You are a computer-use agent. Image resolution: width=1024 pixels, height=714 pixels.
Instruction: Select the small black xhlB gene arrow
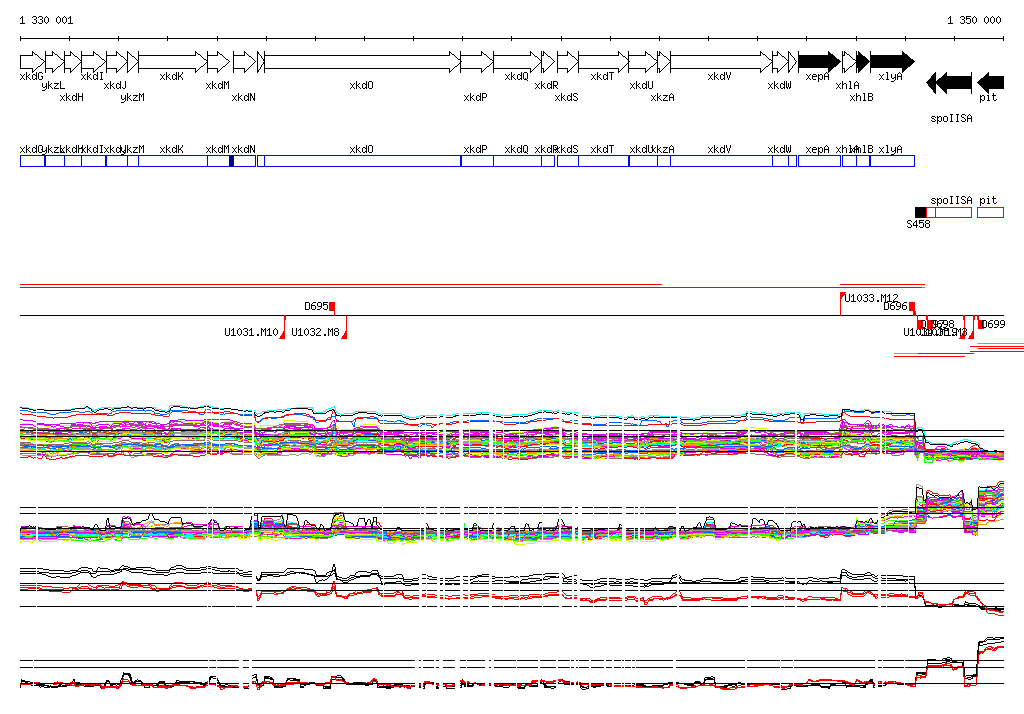coord(863,62)
